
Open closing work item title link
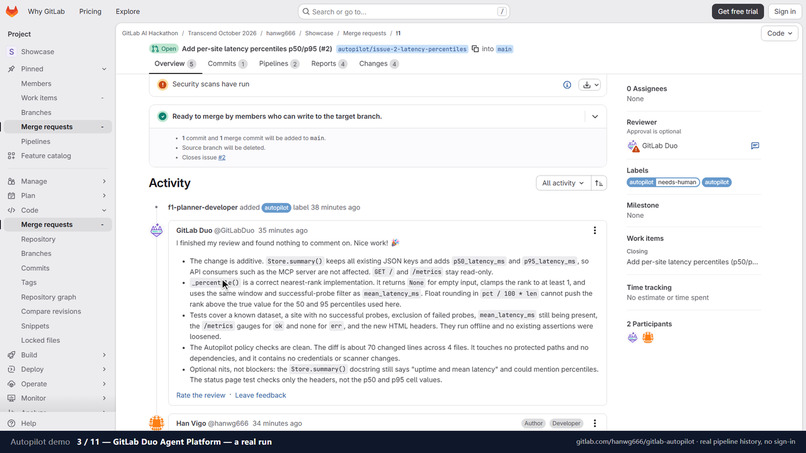click(692, 262)
